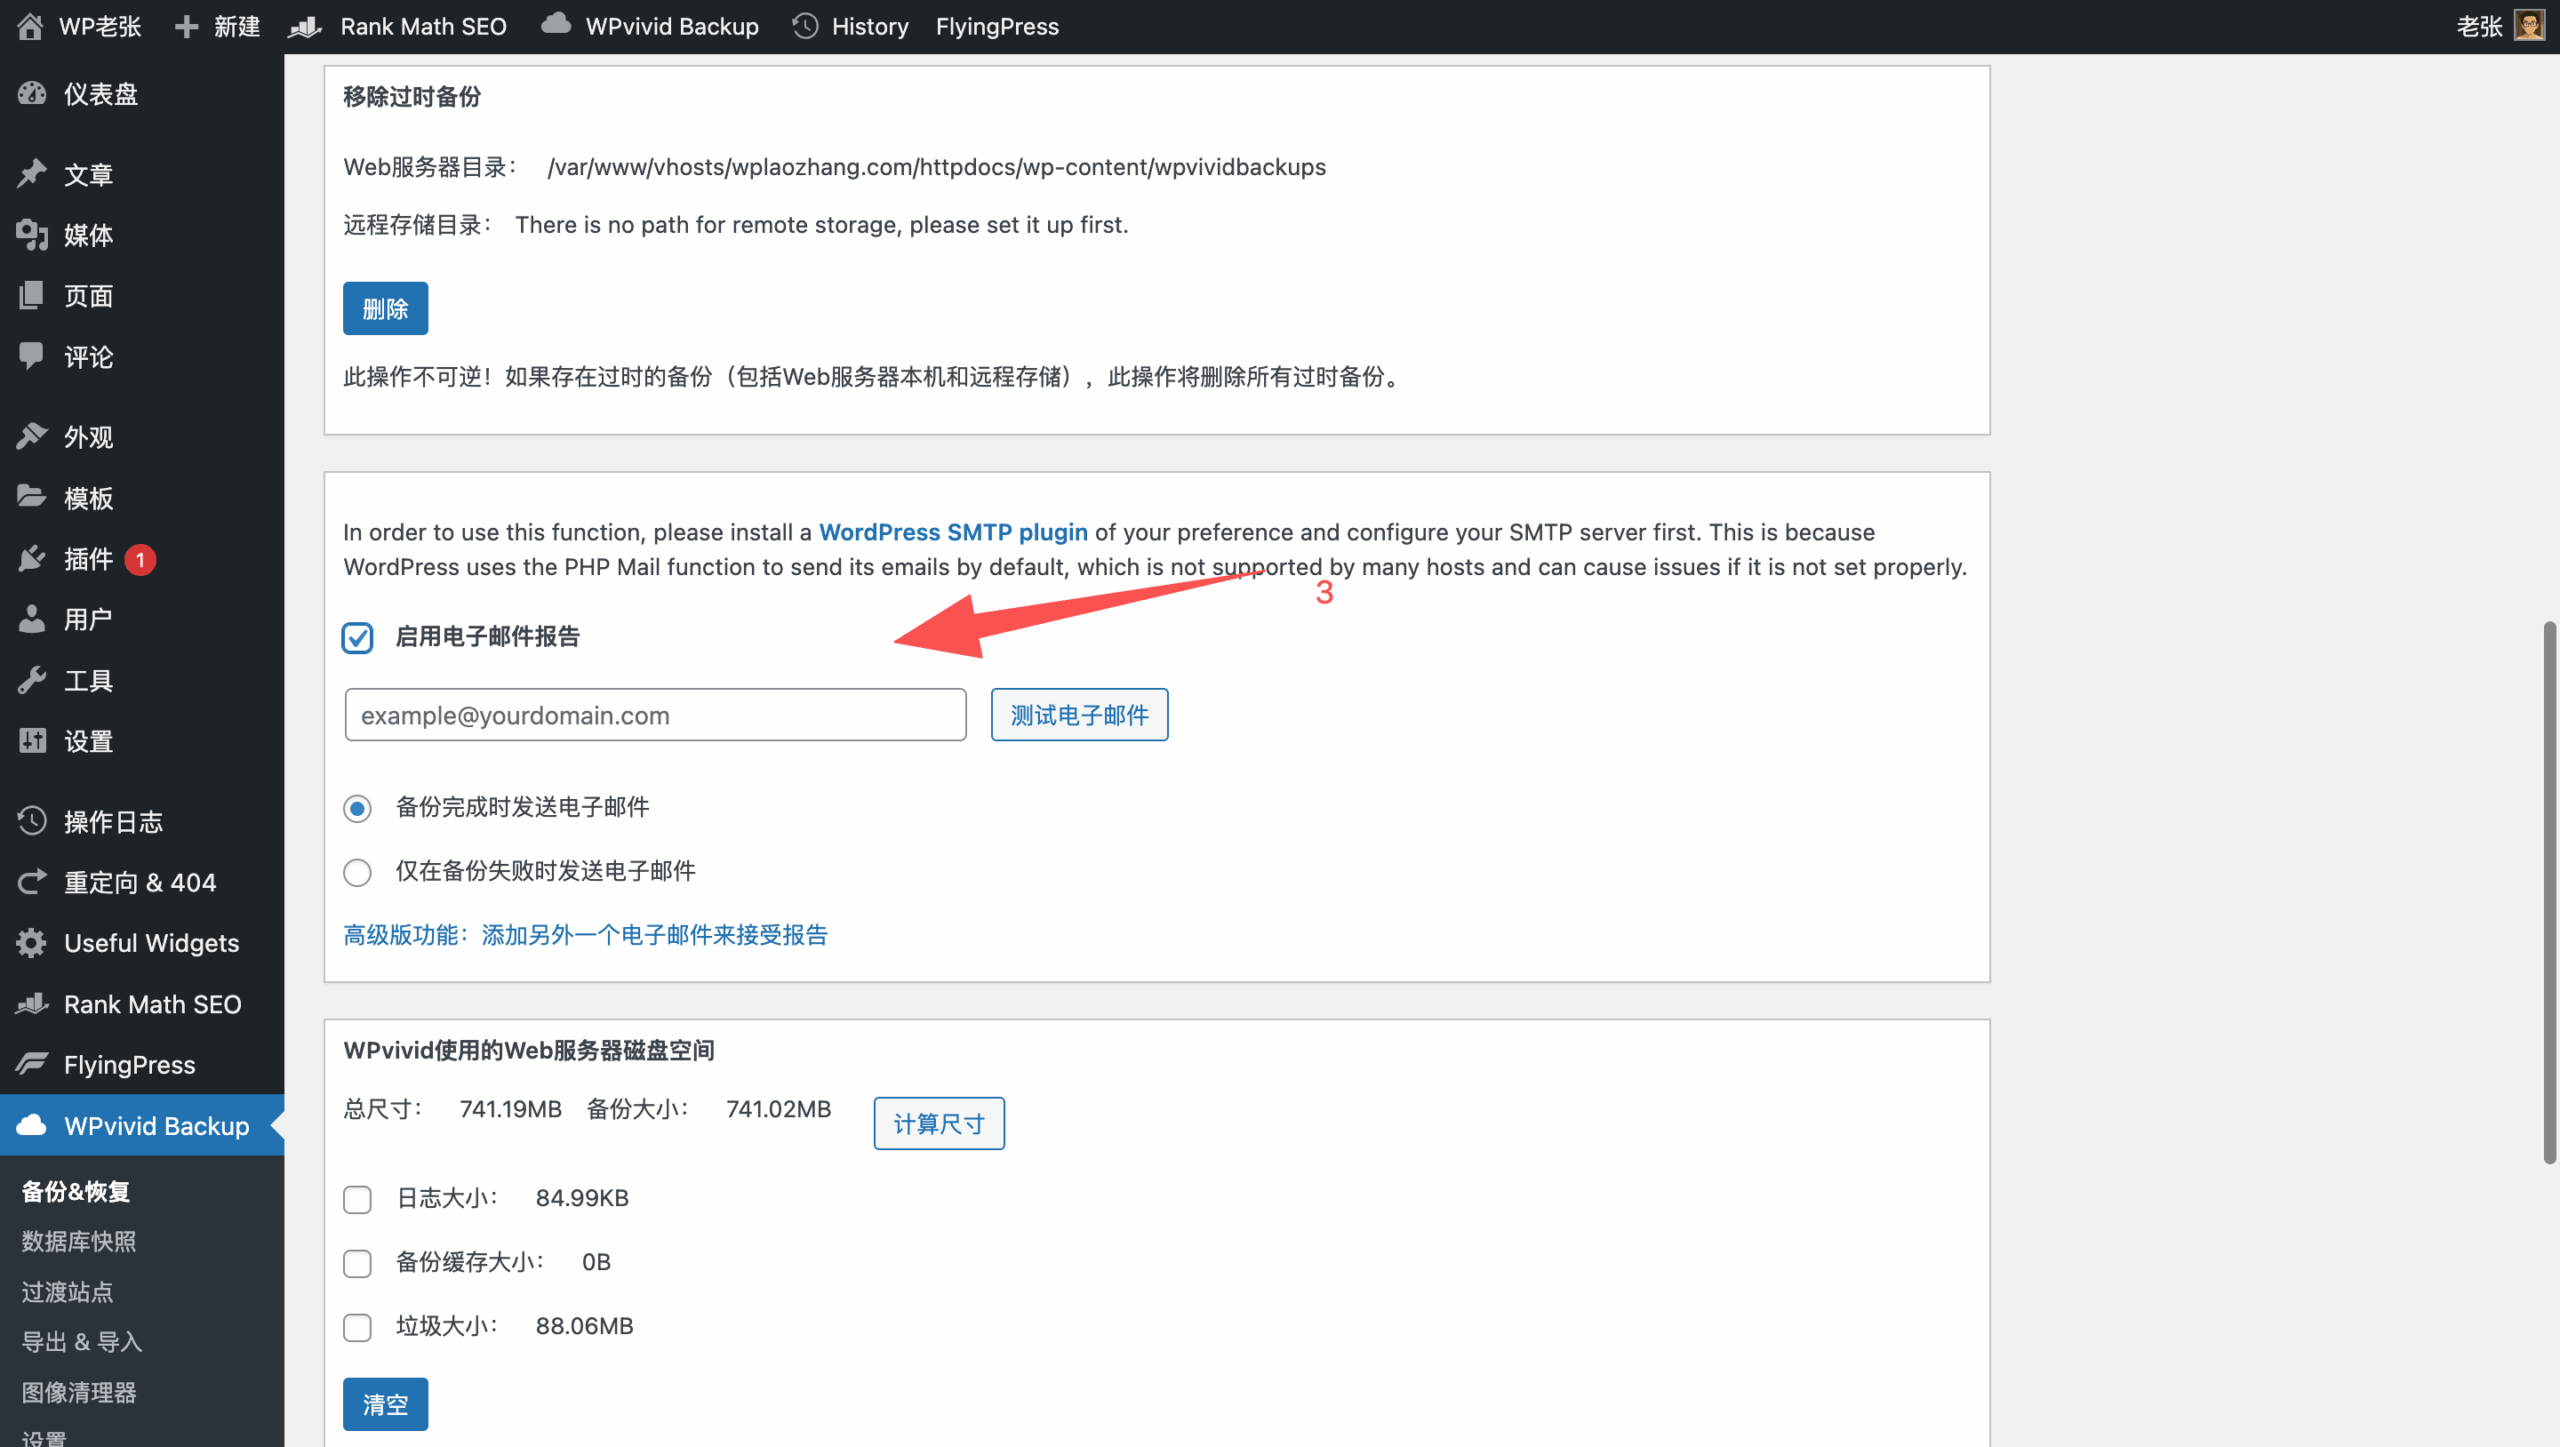The height and width of the screenshot is (1447, 2560).
Task: Tick the junk size 88.06MB checkbox
Action: (357, 1327)
